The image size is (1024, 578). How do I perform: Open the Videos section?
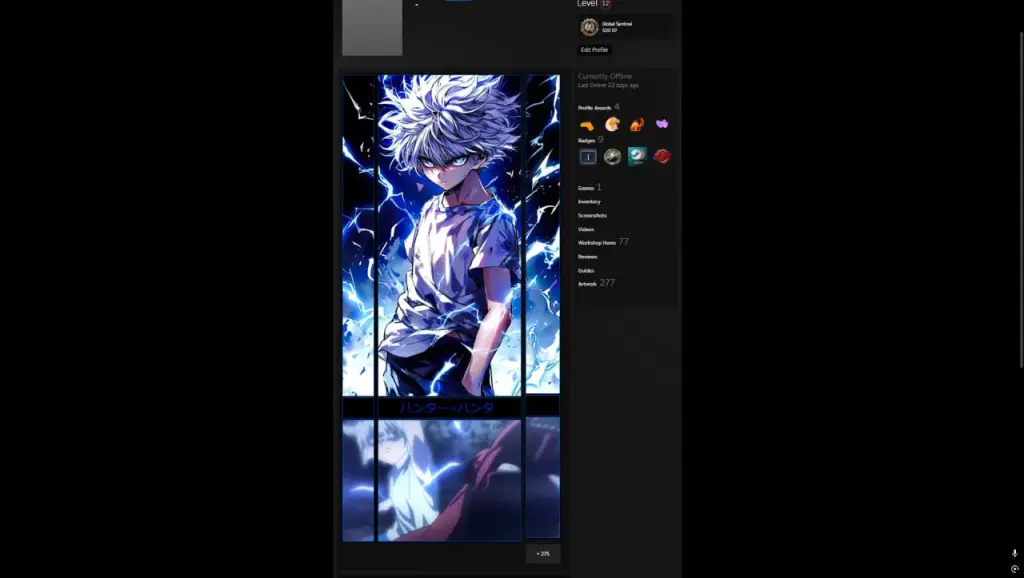click(x=586, y=229)
